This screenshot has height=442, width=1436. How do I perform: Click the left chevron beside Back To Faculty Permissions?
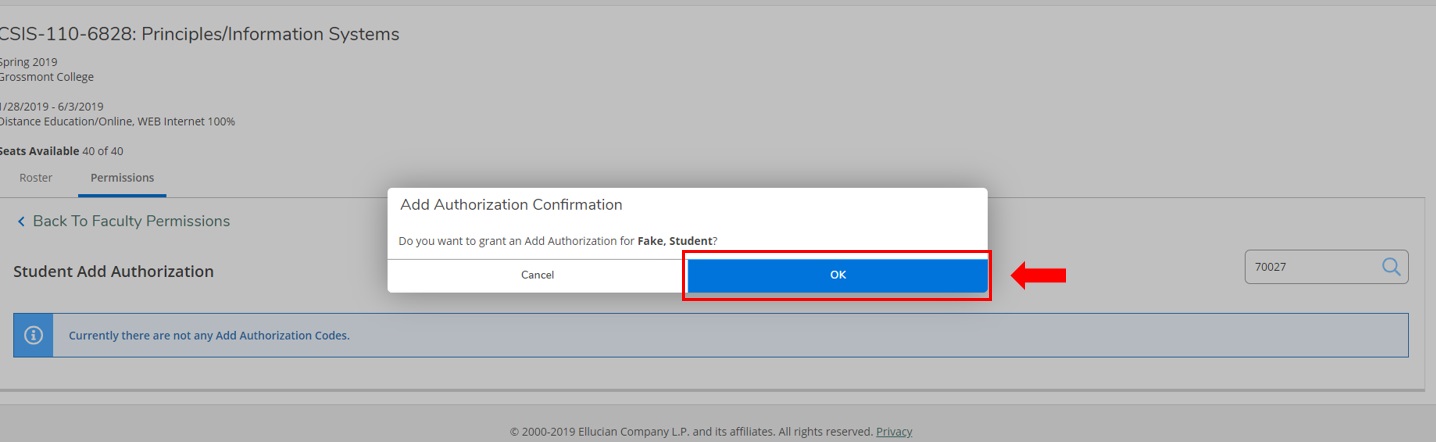21,221
